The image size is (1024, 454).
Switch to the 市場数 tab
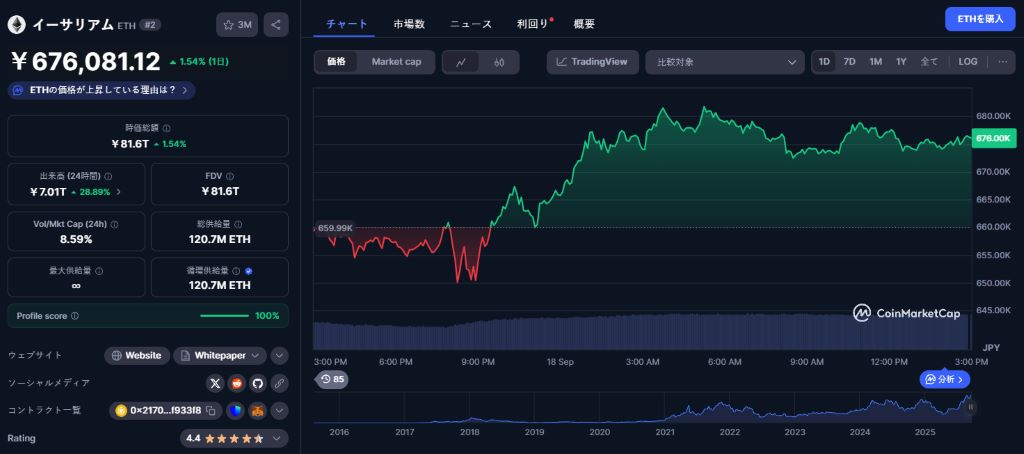coord(409,24)
